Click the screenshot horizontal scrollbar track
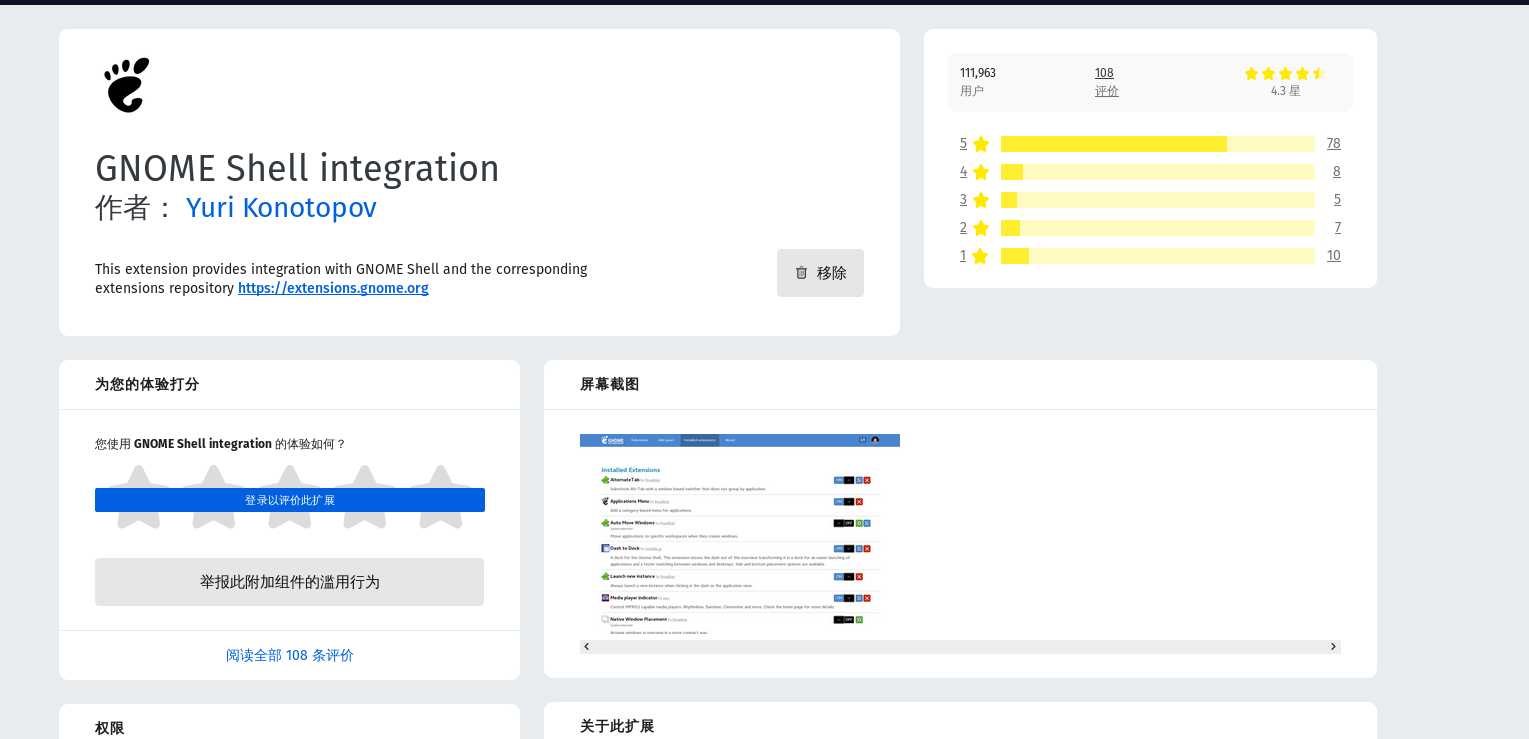This screenshot has height=739, width=1529. click(960, 647)
